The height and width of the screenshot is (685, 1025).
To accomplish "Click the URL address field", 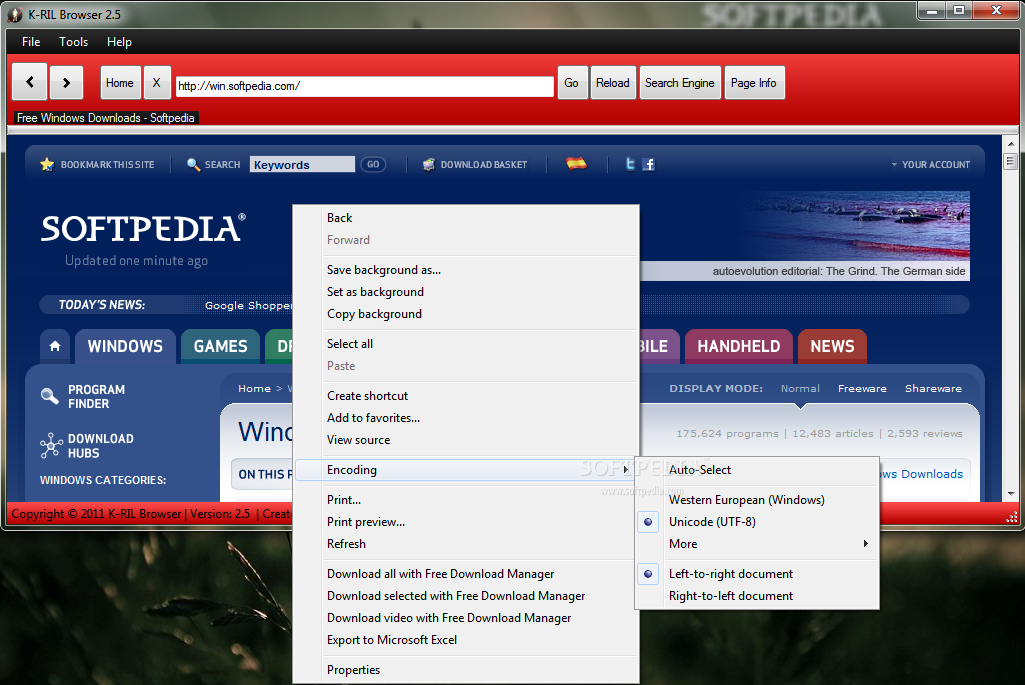I will pyautogui.click(x=365, y=86).
